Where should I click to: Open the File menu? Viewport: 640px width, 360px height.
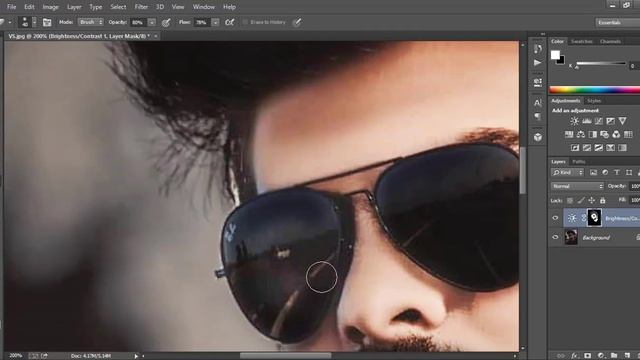tap(11, 7)
